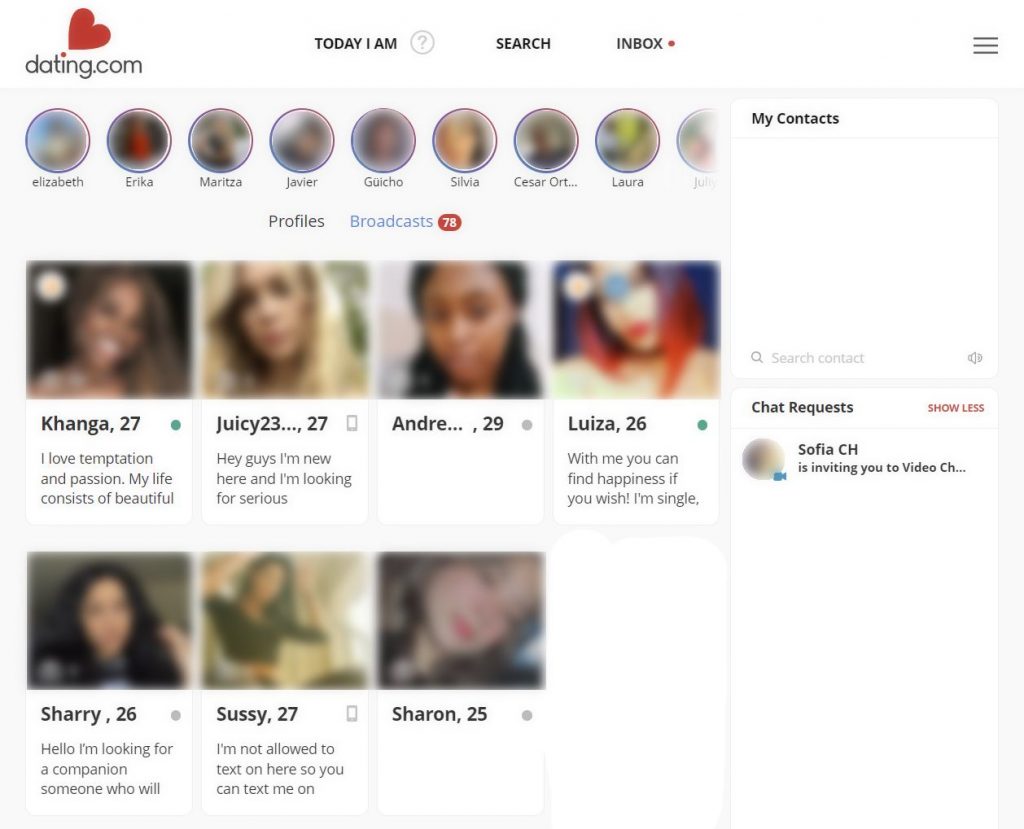Click the name Sussy, 27
Viewport: 1024px width, 829px height.
coord(257,715)
